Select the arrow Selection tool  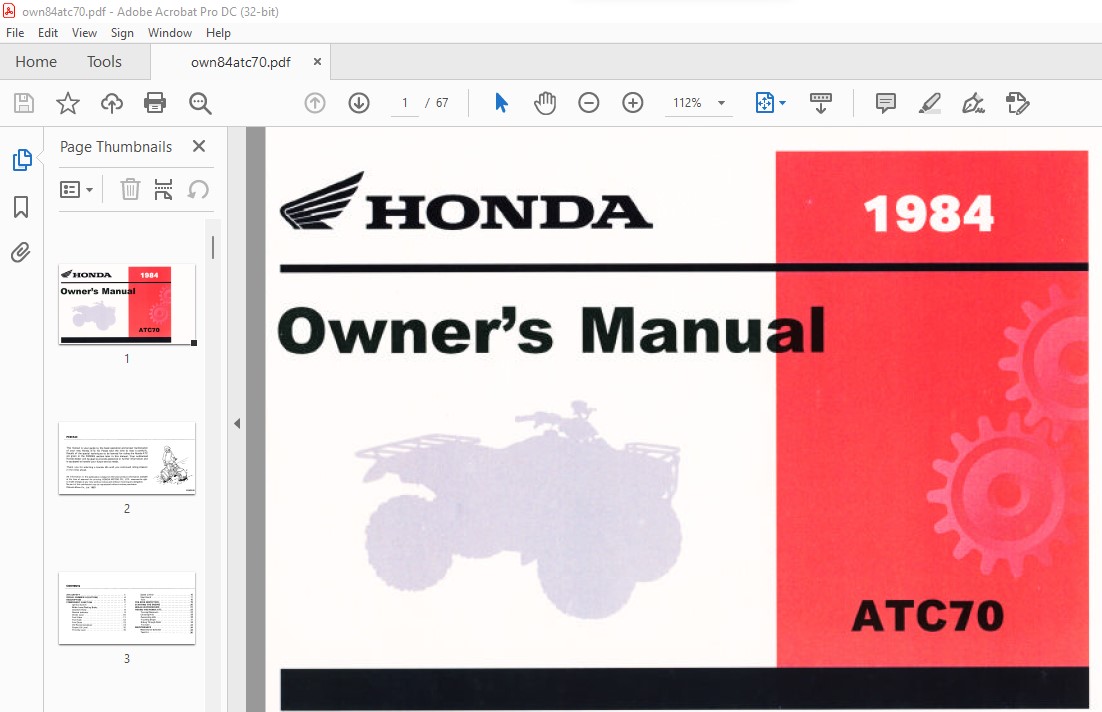click(501, 103)
